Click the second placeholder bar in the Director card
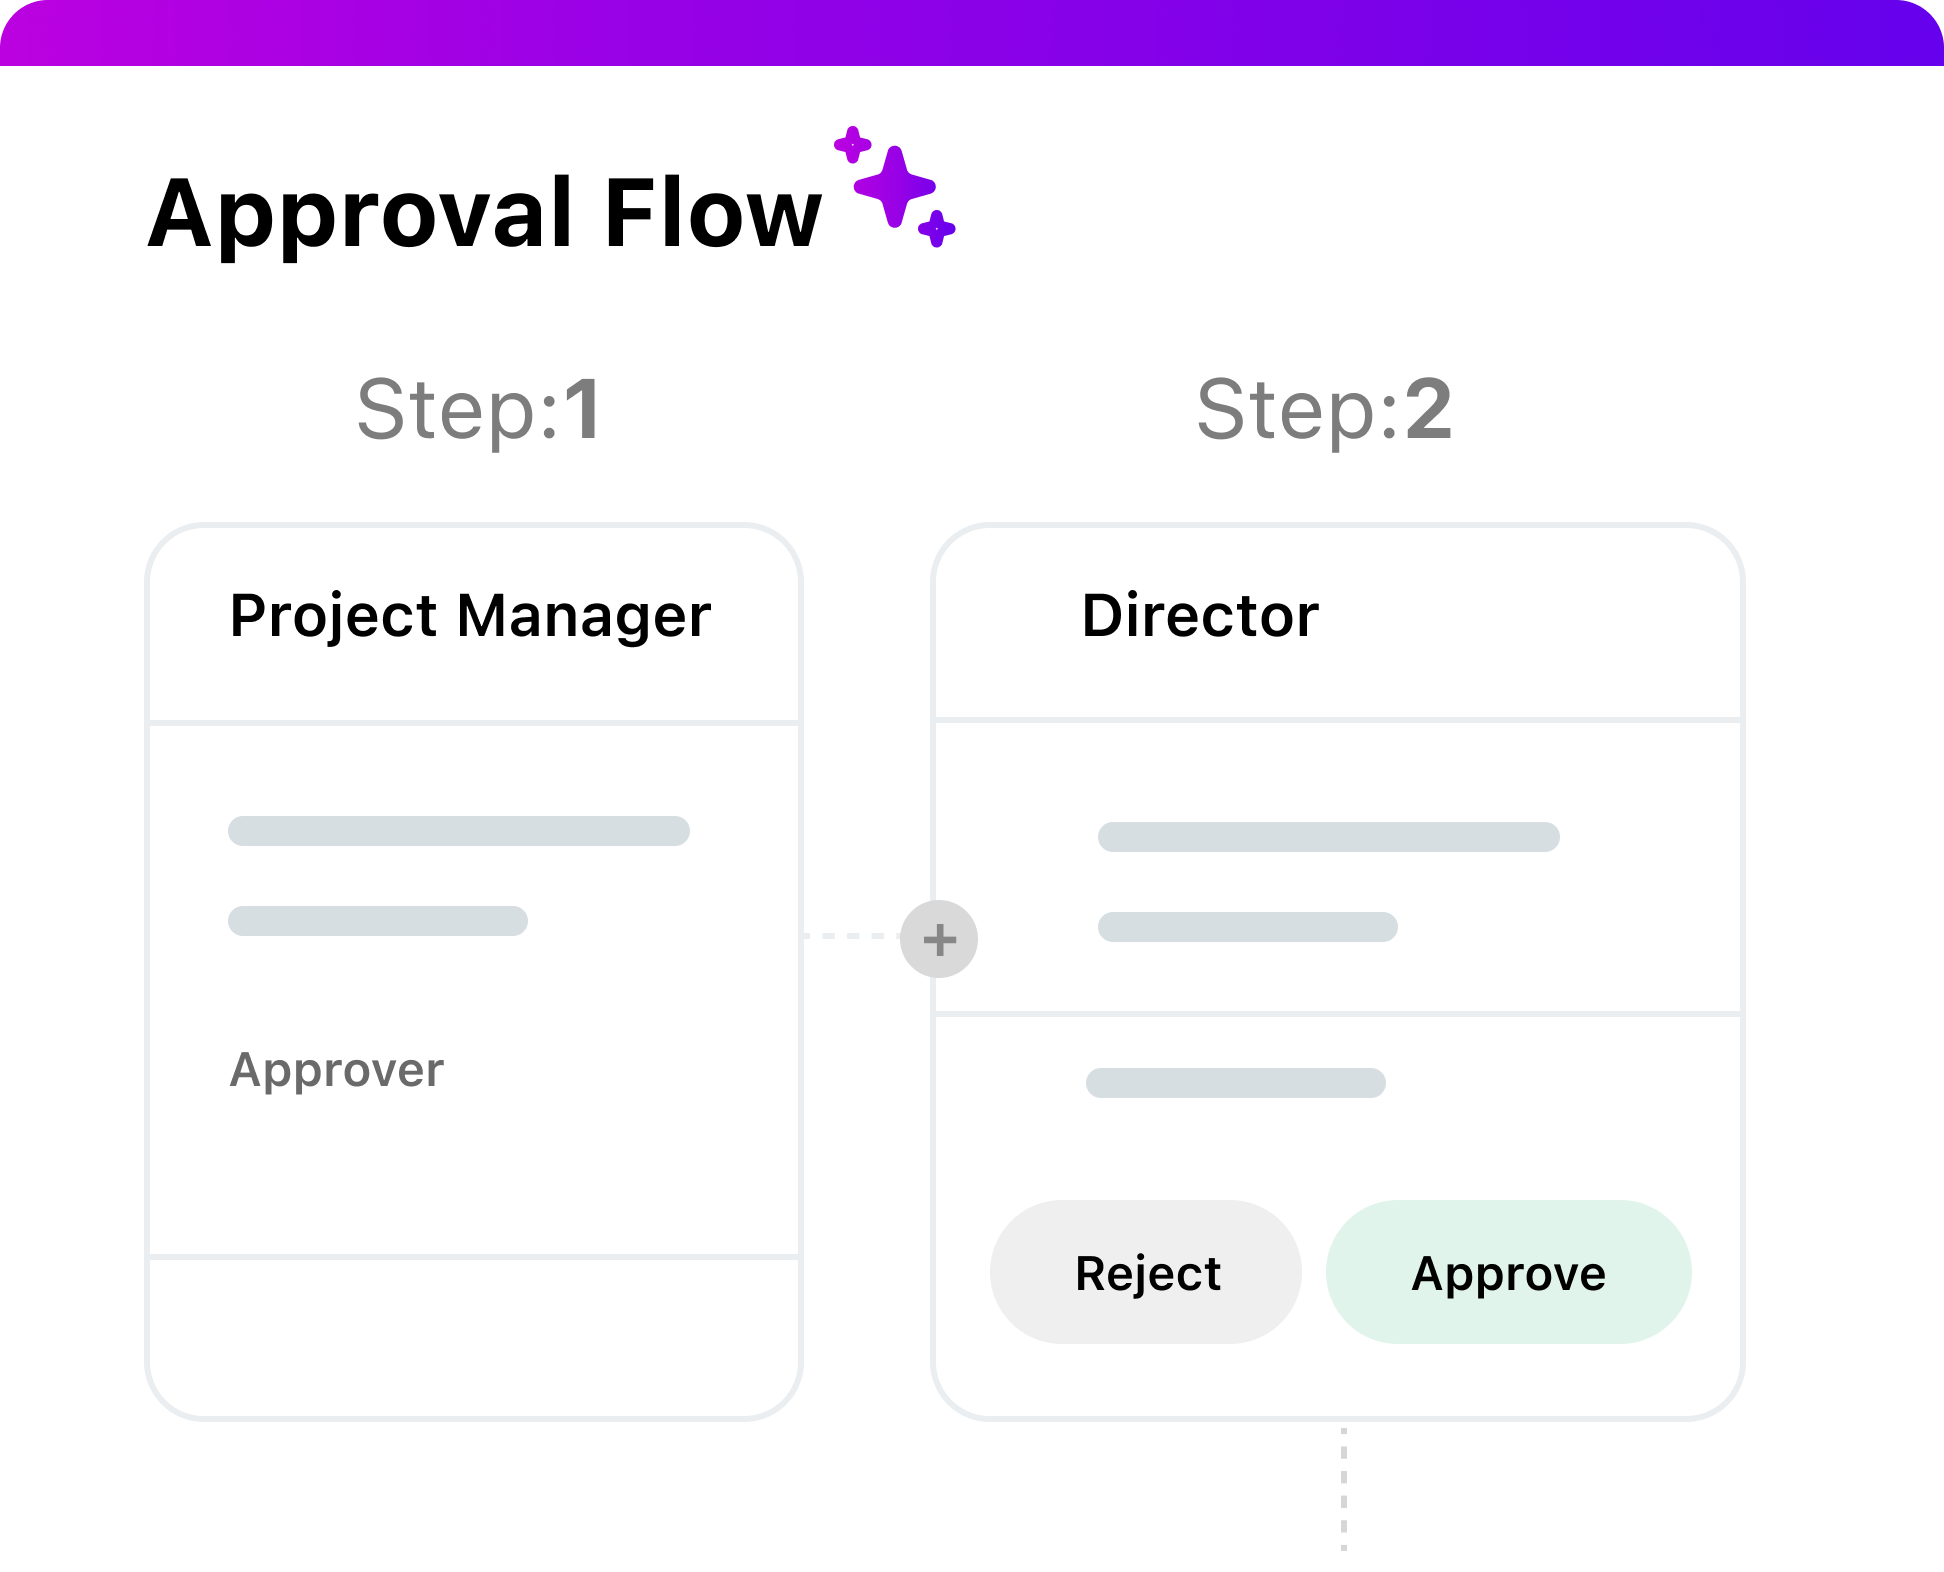Viewport: 1944px width, 1572px height. tap(1247, 927)
